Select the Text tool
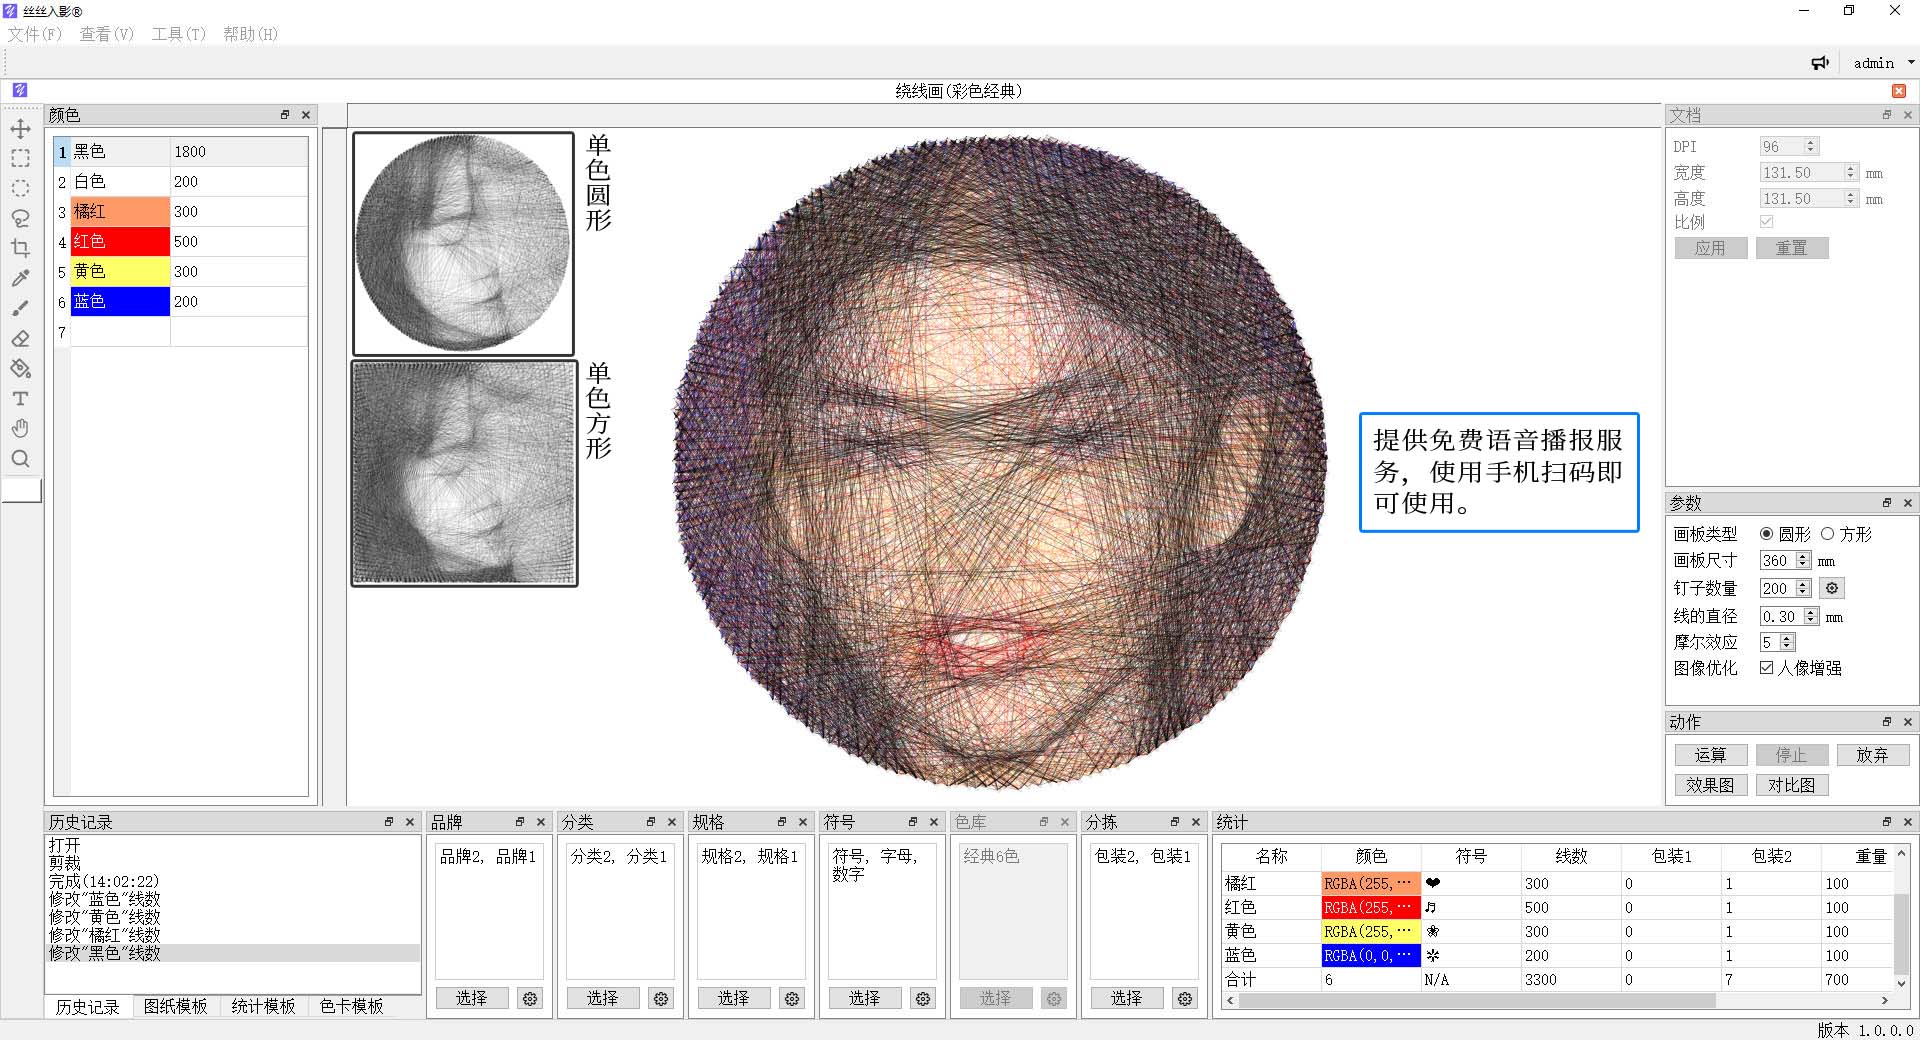This screenshot has height=1040, width=1920. 21,398
